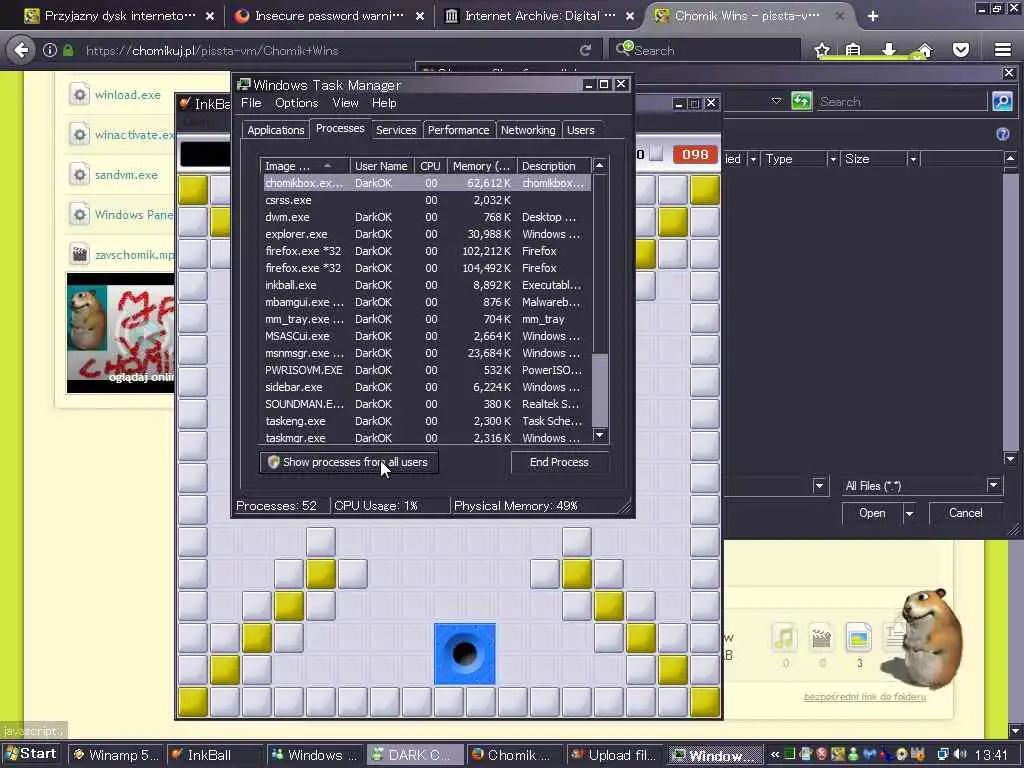Open a new Firefox tab with plus icon
Image resolution: width=1024 pixels, height=768 pixels.
click(x=873, y=16)
